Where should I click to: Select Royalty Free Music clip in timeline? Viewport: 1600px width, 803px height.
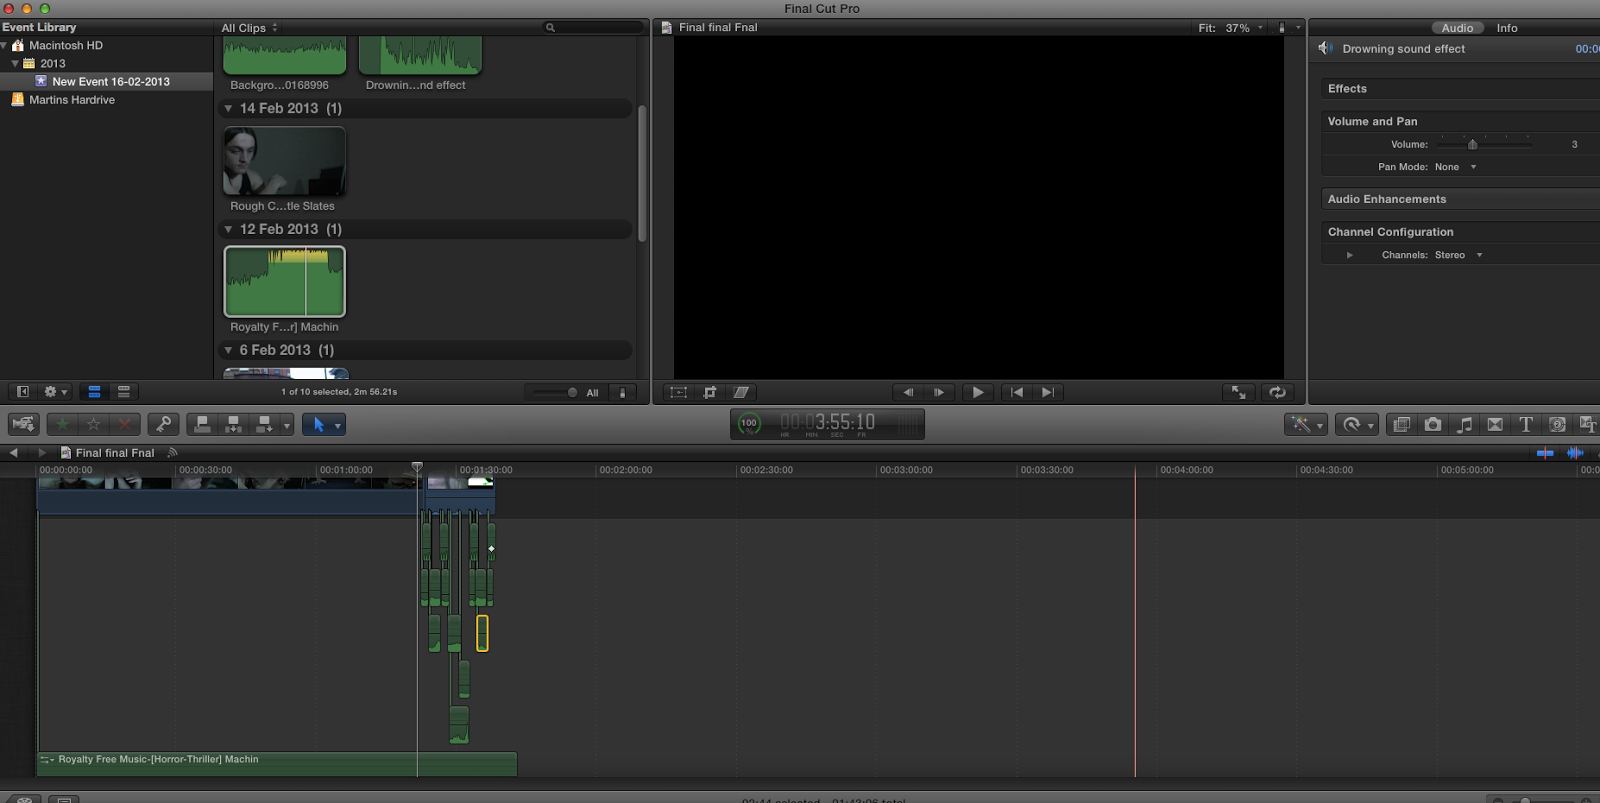[x=277, y=764]
